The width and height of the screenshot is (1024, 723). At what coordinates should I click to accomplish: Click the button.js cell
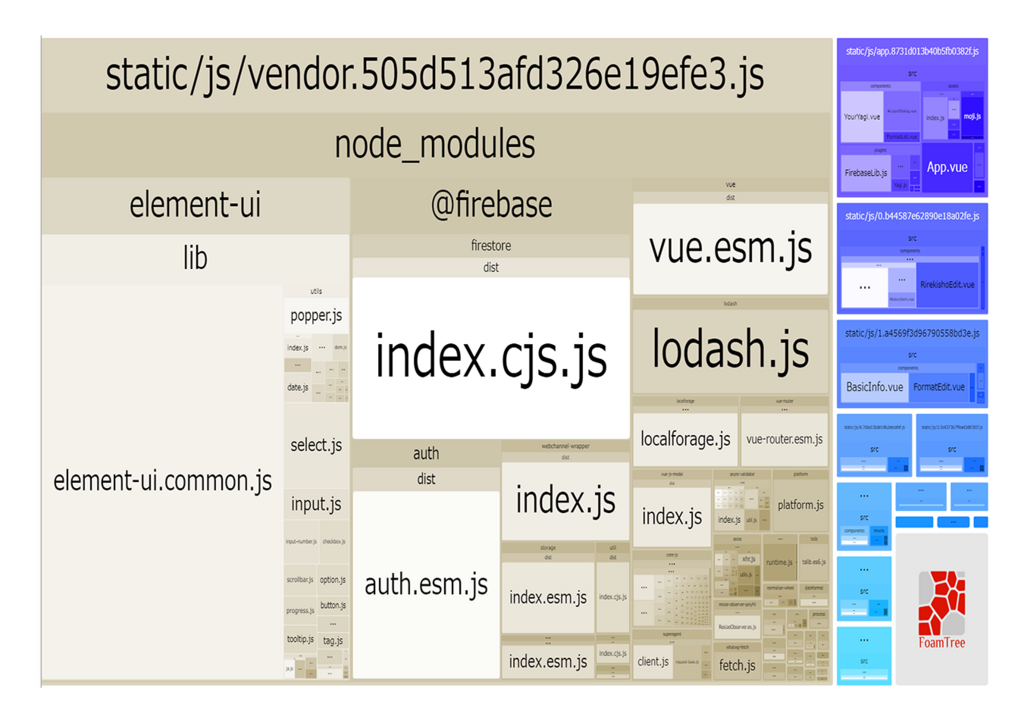(x=333, y=605)
